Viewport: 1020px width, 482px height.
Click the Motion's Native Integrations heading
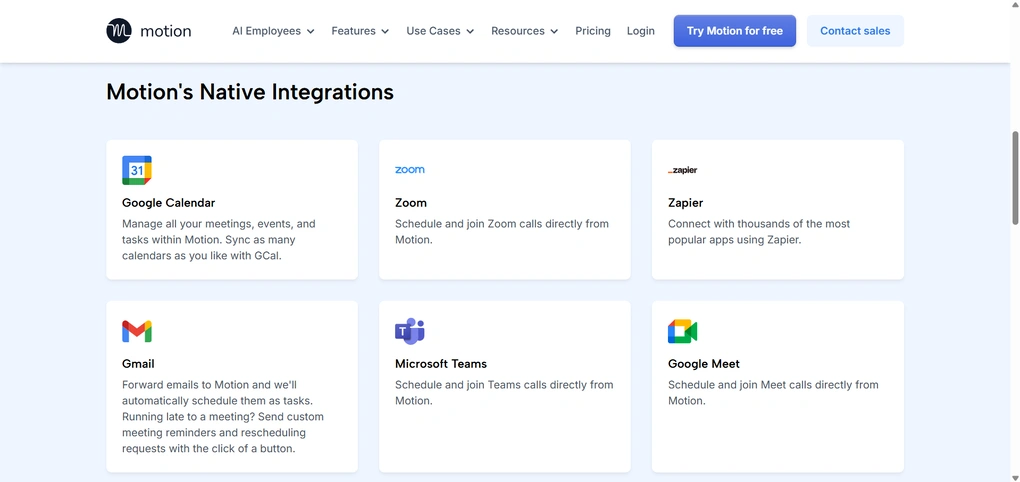coord(250,92)
